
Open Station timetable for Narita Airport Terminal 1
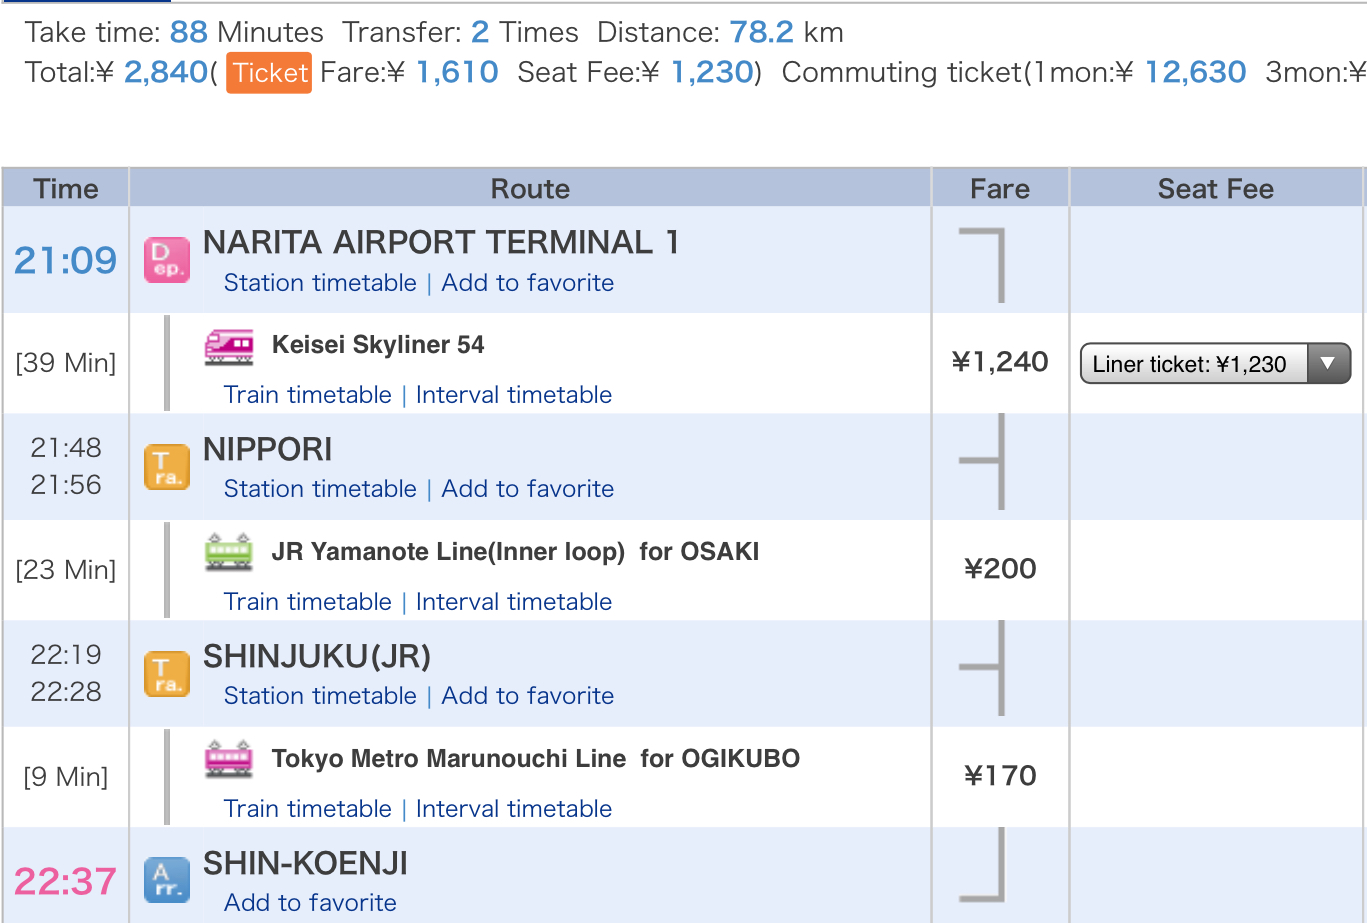(x=320, y=283)
